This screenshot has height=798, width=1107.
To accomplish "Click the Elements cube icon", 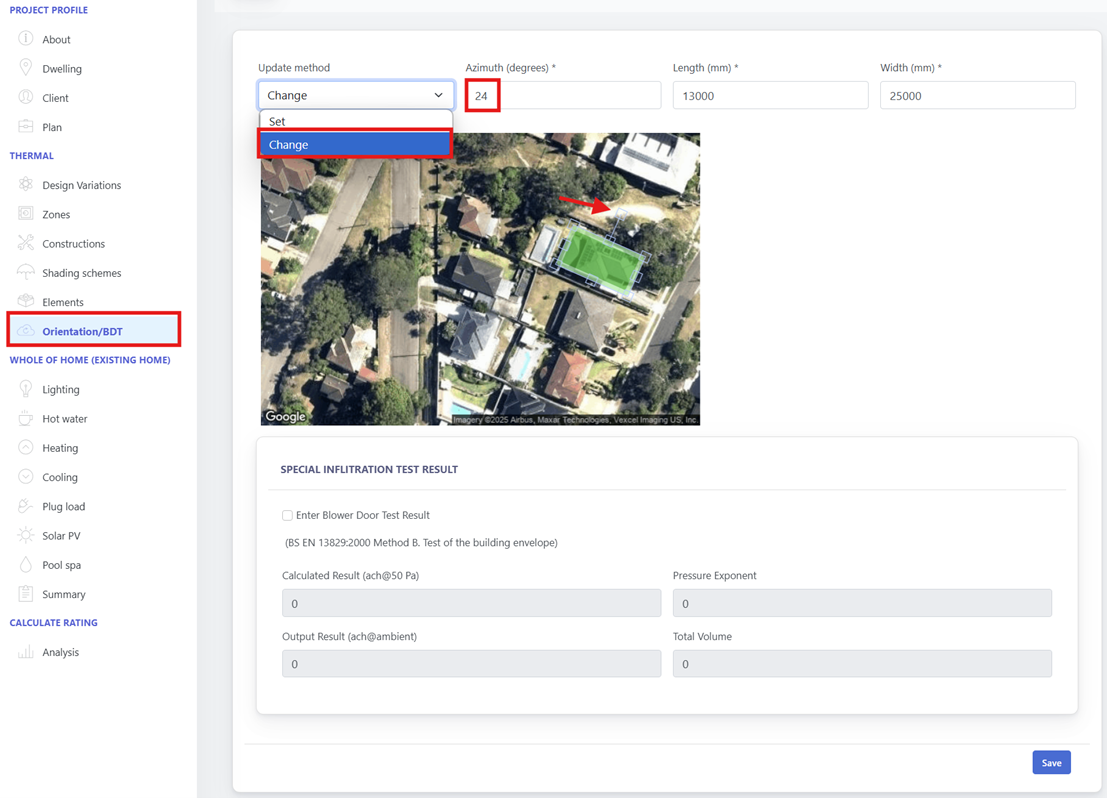I will click(x=25, y=301).
